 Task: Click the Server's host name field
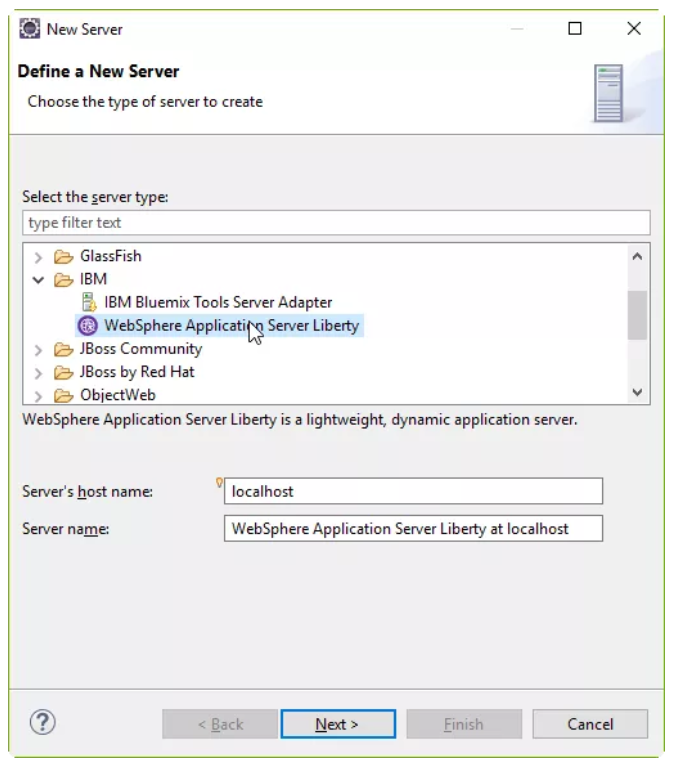tap(413, 491)
